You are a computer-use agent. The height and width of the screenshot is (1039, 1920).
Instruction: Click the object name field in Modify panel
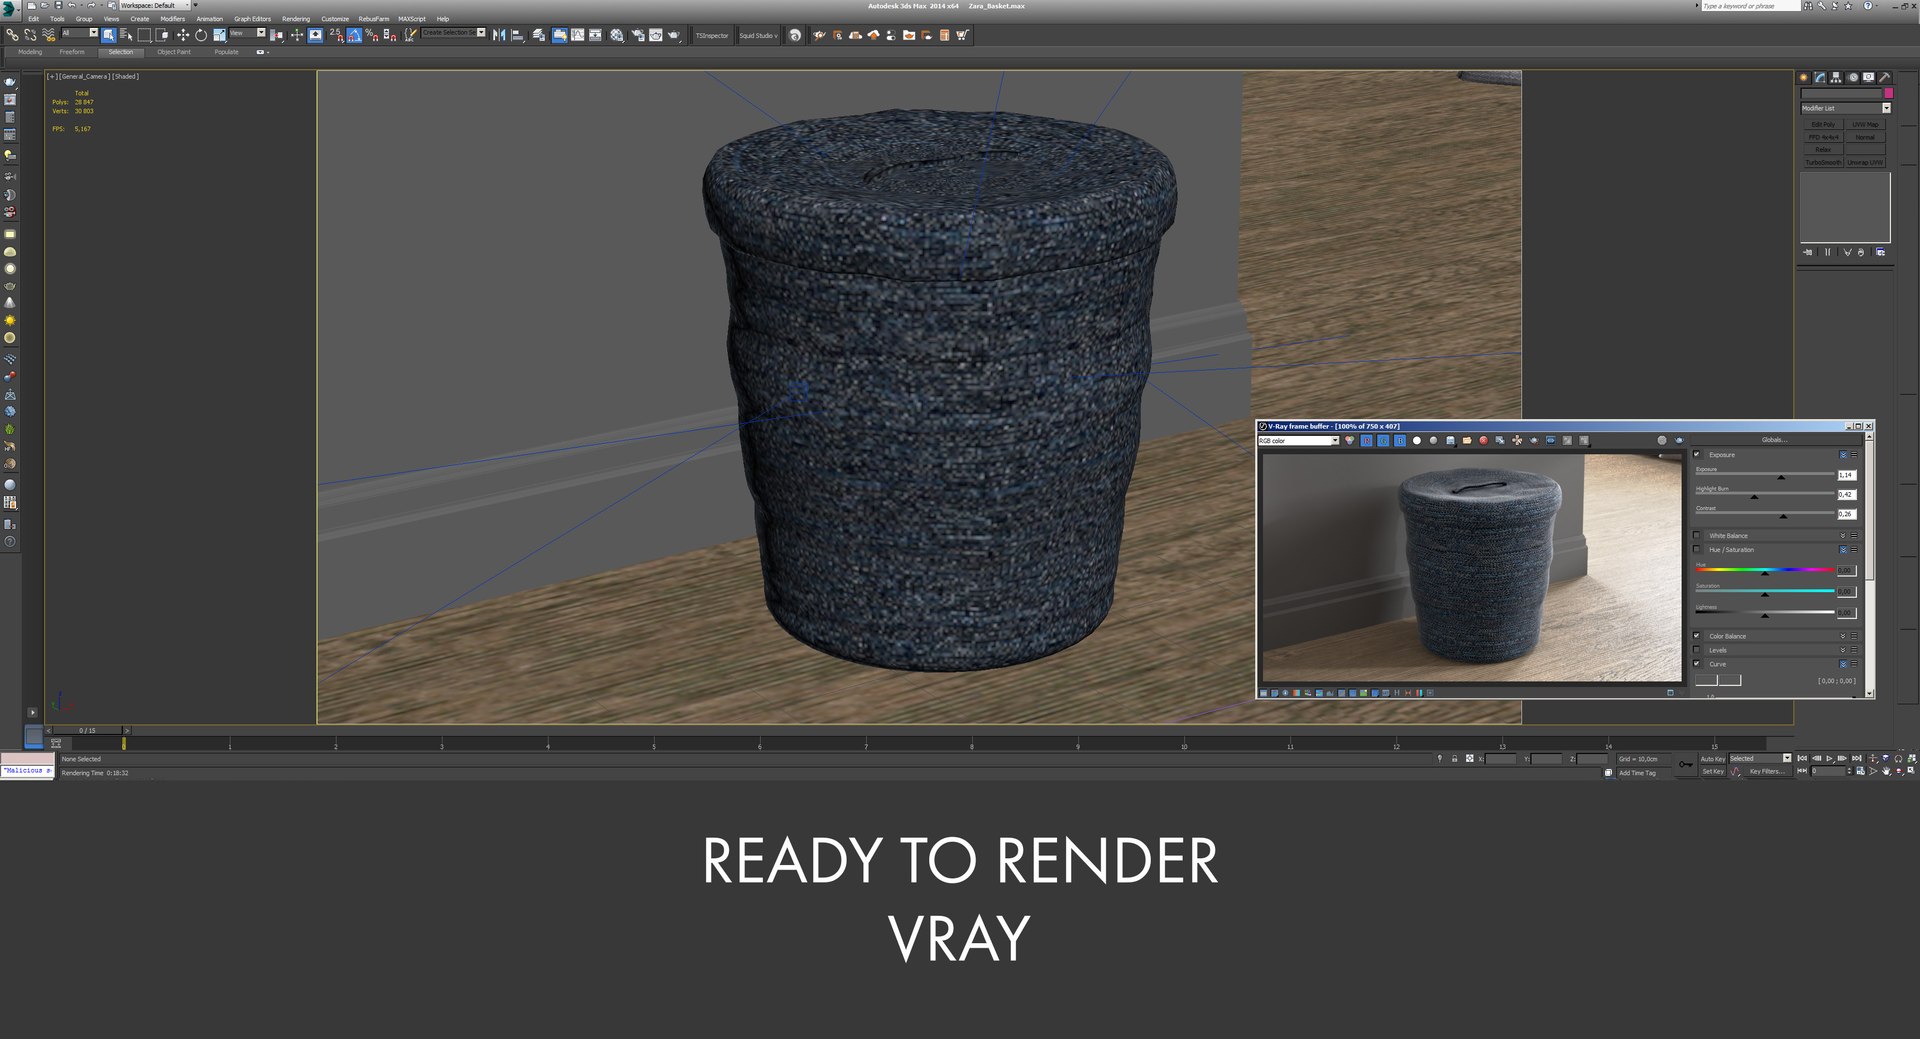tap(1841, 93)
